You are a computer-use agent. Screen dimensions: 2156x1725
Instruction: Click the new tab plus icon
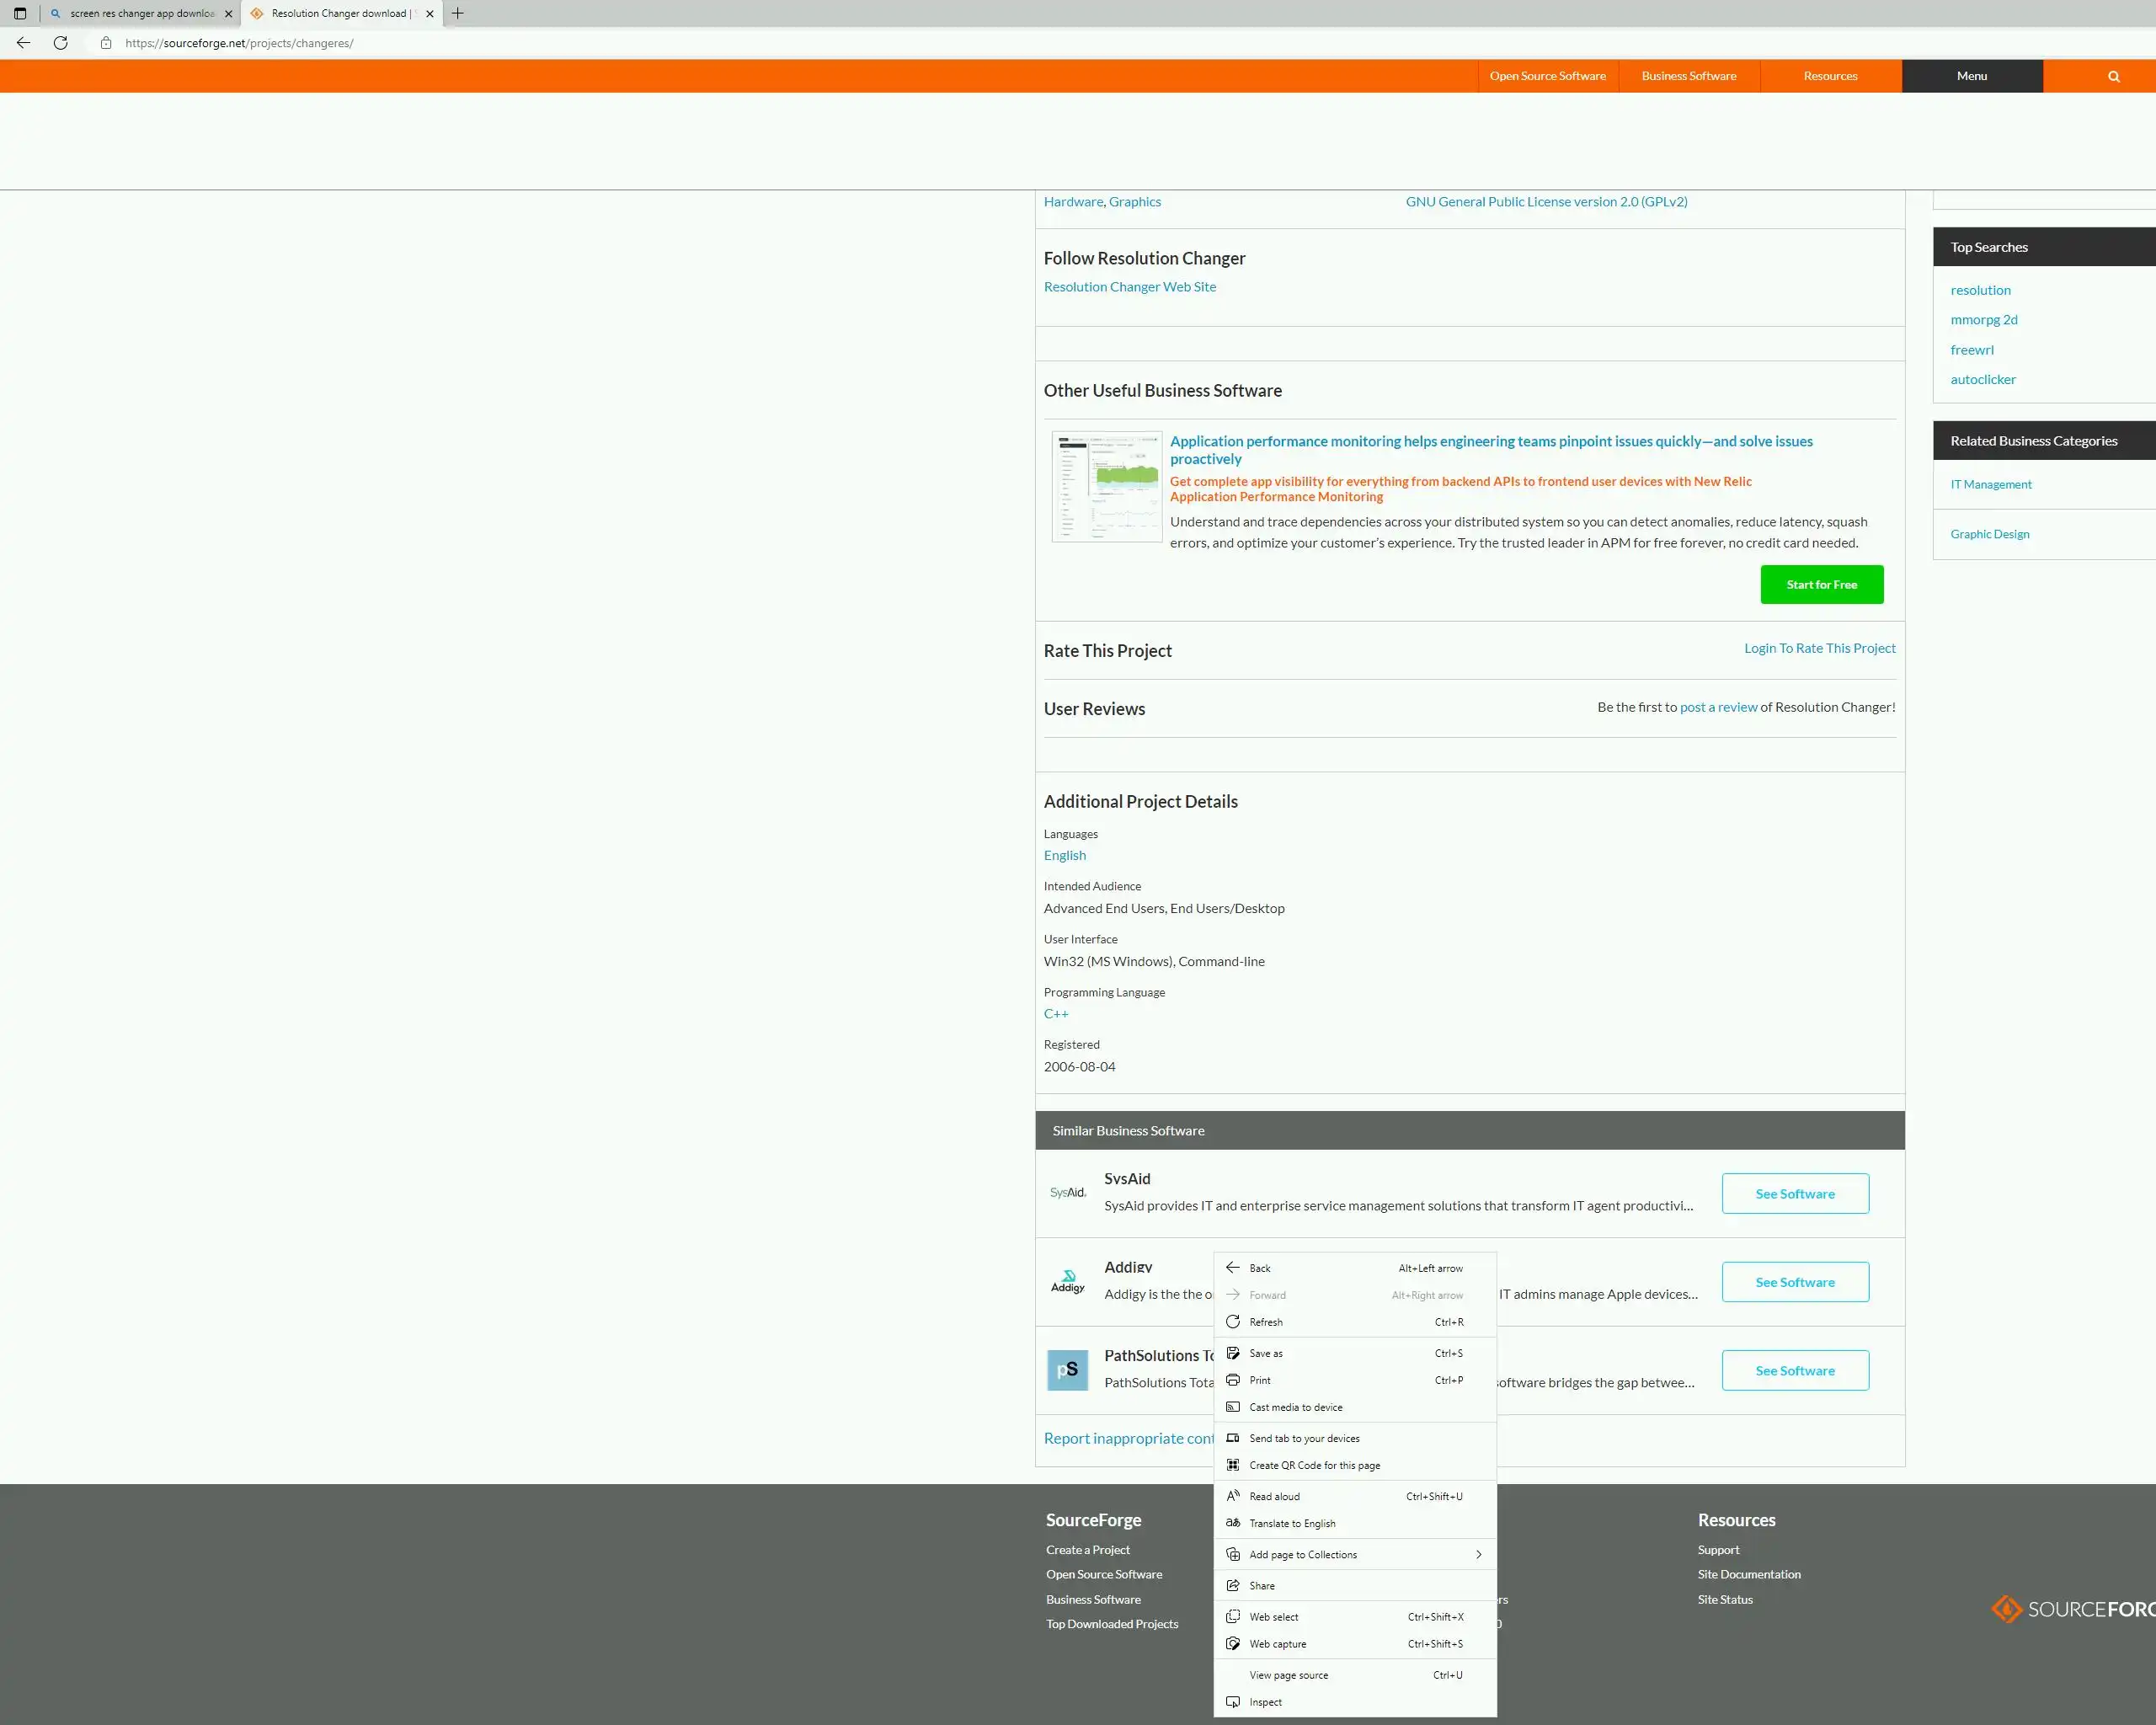[458, 13]
